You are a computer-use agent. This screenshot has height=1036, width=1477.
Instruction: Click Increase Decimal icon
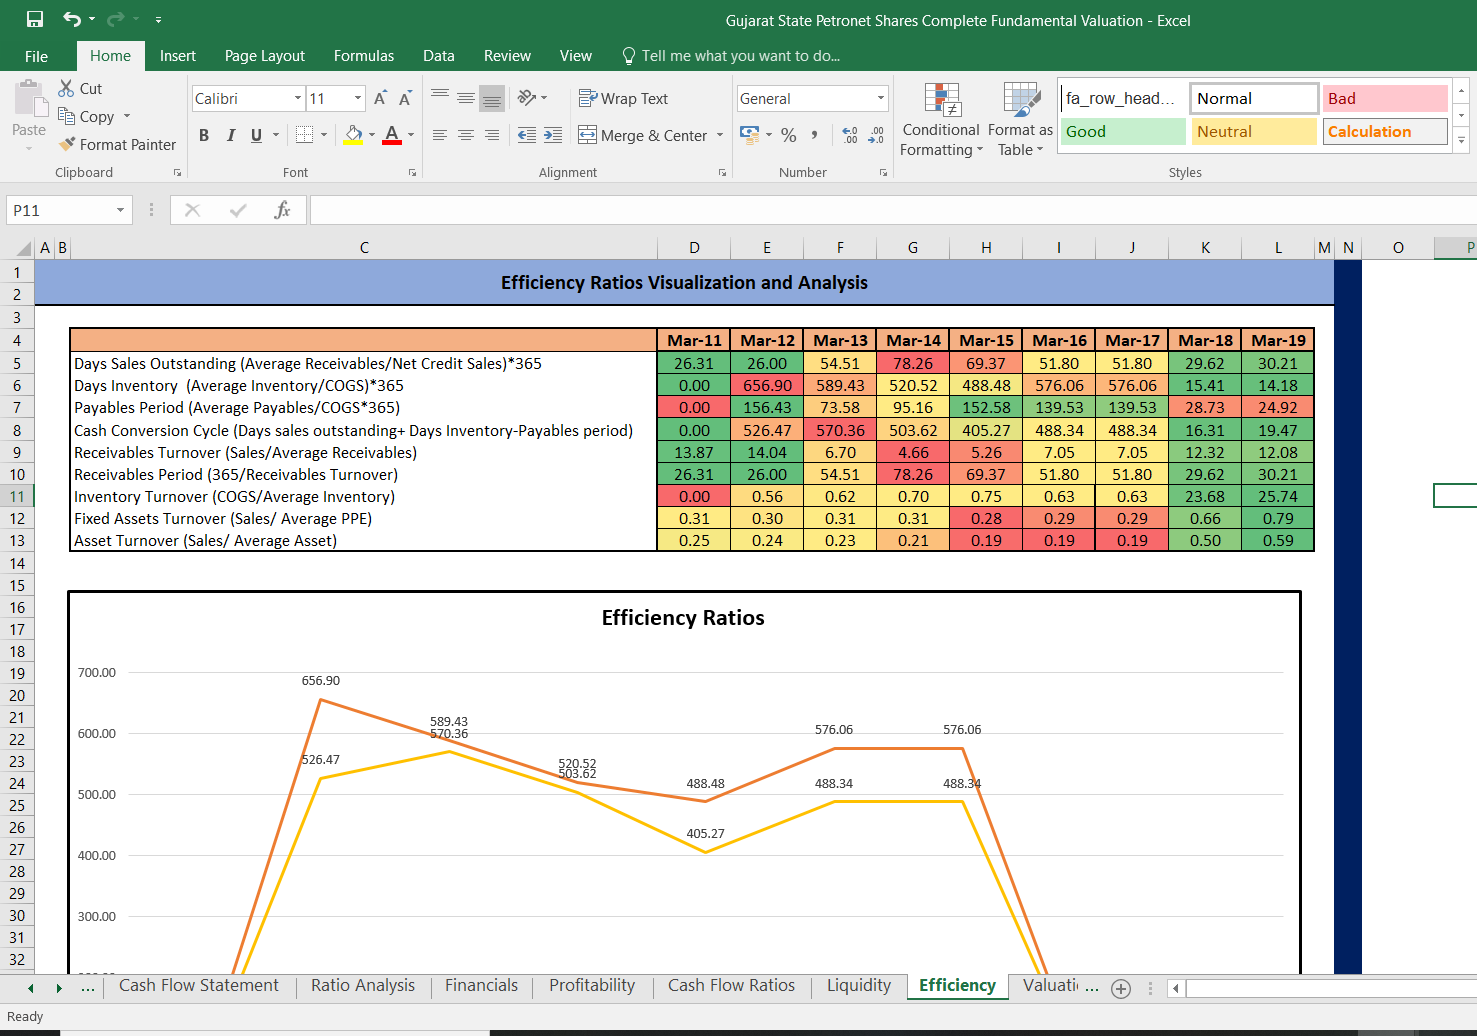(x=850, y=134)
